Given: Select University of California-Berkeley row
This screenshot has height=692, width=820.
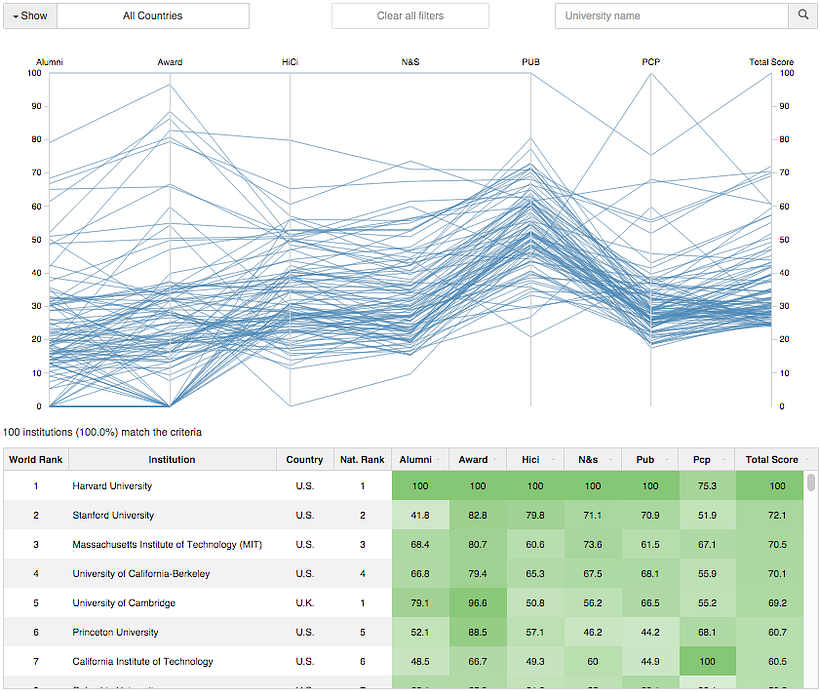Looking at the screenshot, I should coord(403,574).
